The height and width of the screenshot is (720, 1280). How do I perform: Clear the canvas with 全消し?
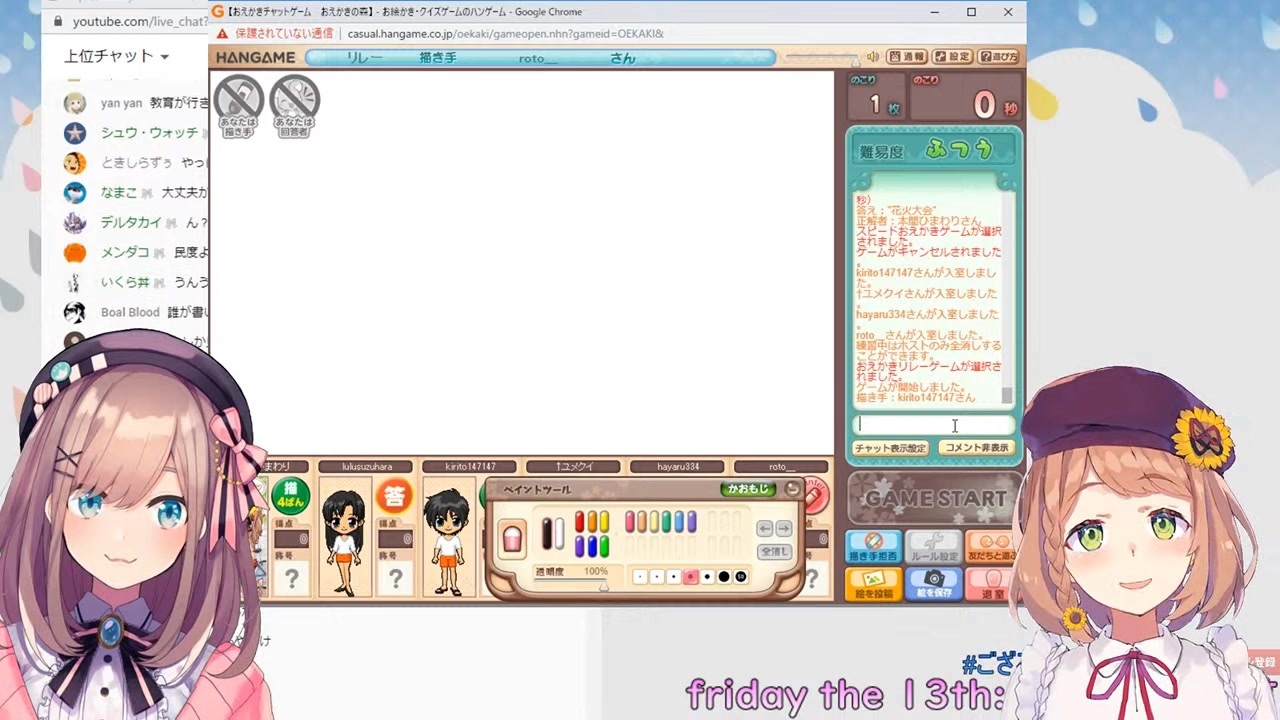tap(775, 551)
